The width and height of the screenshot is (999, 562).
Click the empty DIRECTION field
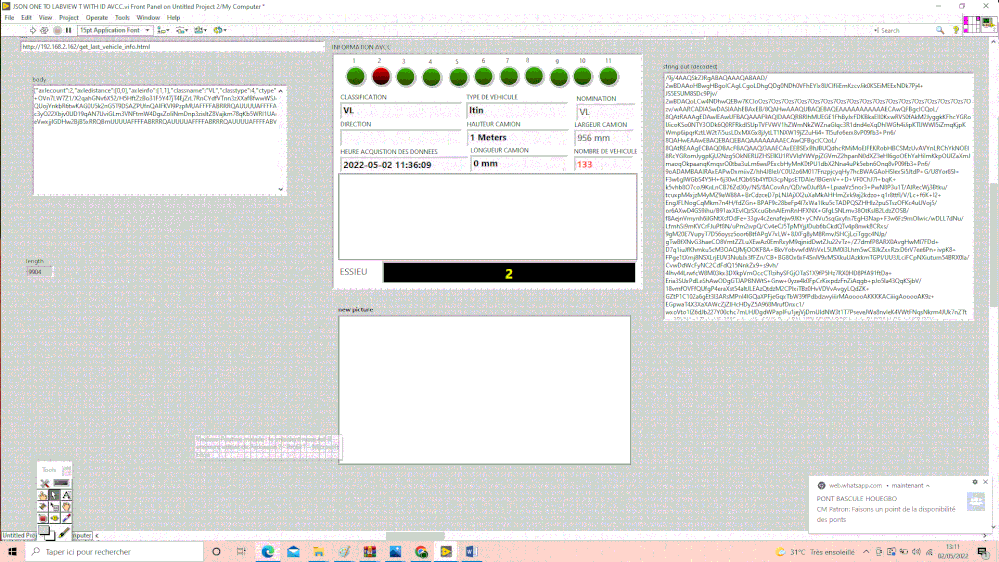pyautogui.click(x=400, y=137)
